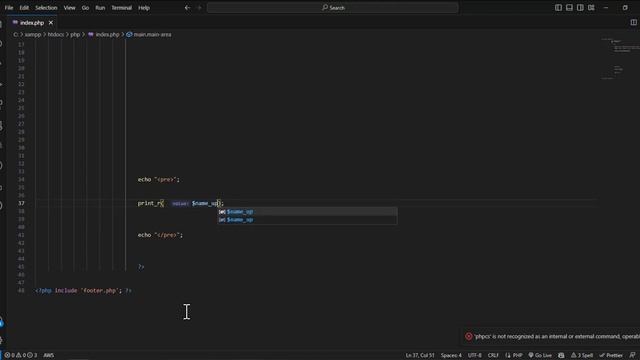This screenshot has width=640, height=360.
Task: Open the View menu
Action: click(69, 8)
